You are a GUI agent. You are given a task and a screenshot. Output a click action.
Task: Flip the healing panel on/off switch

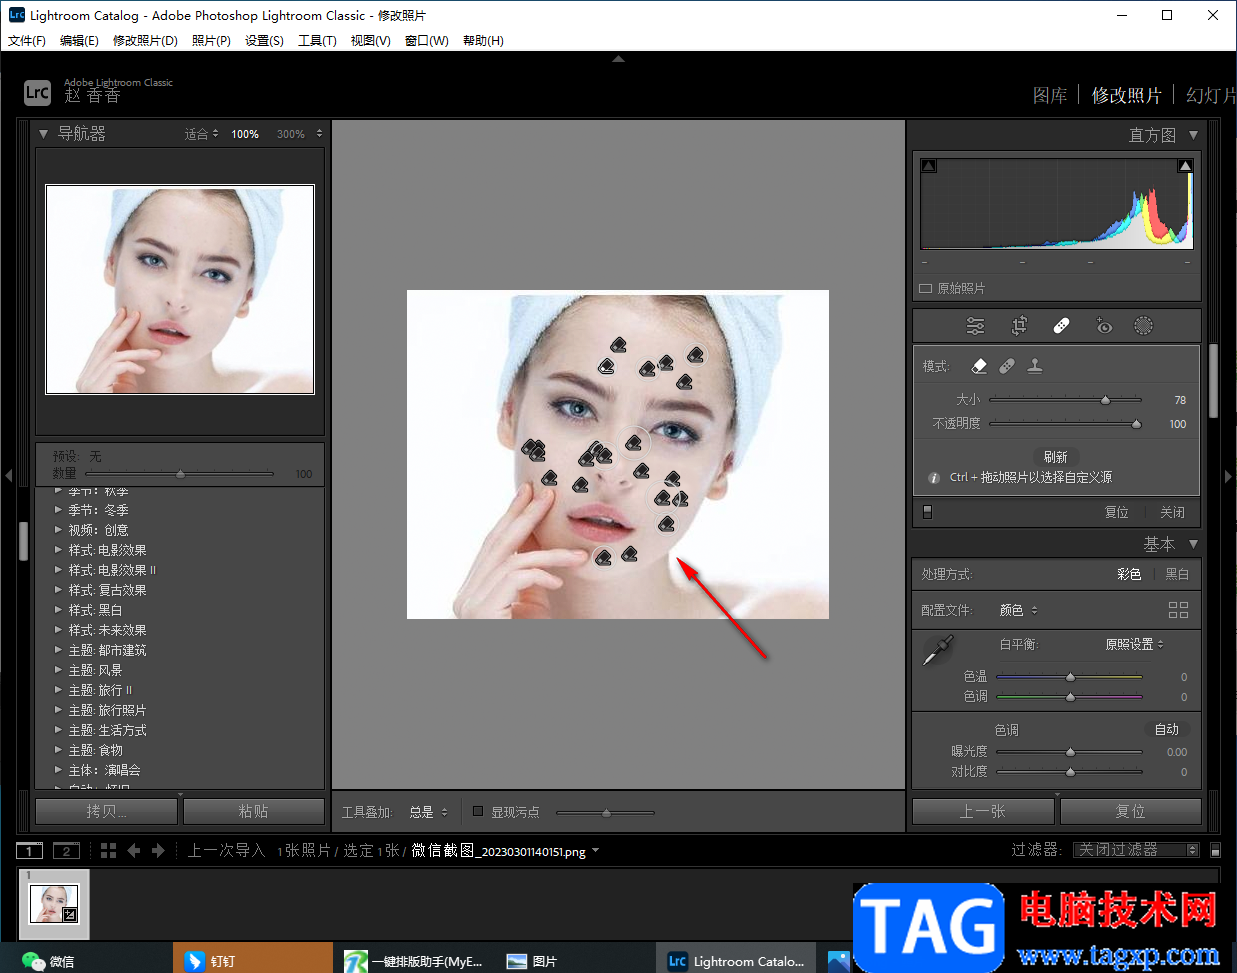[x=927, y=512]
